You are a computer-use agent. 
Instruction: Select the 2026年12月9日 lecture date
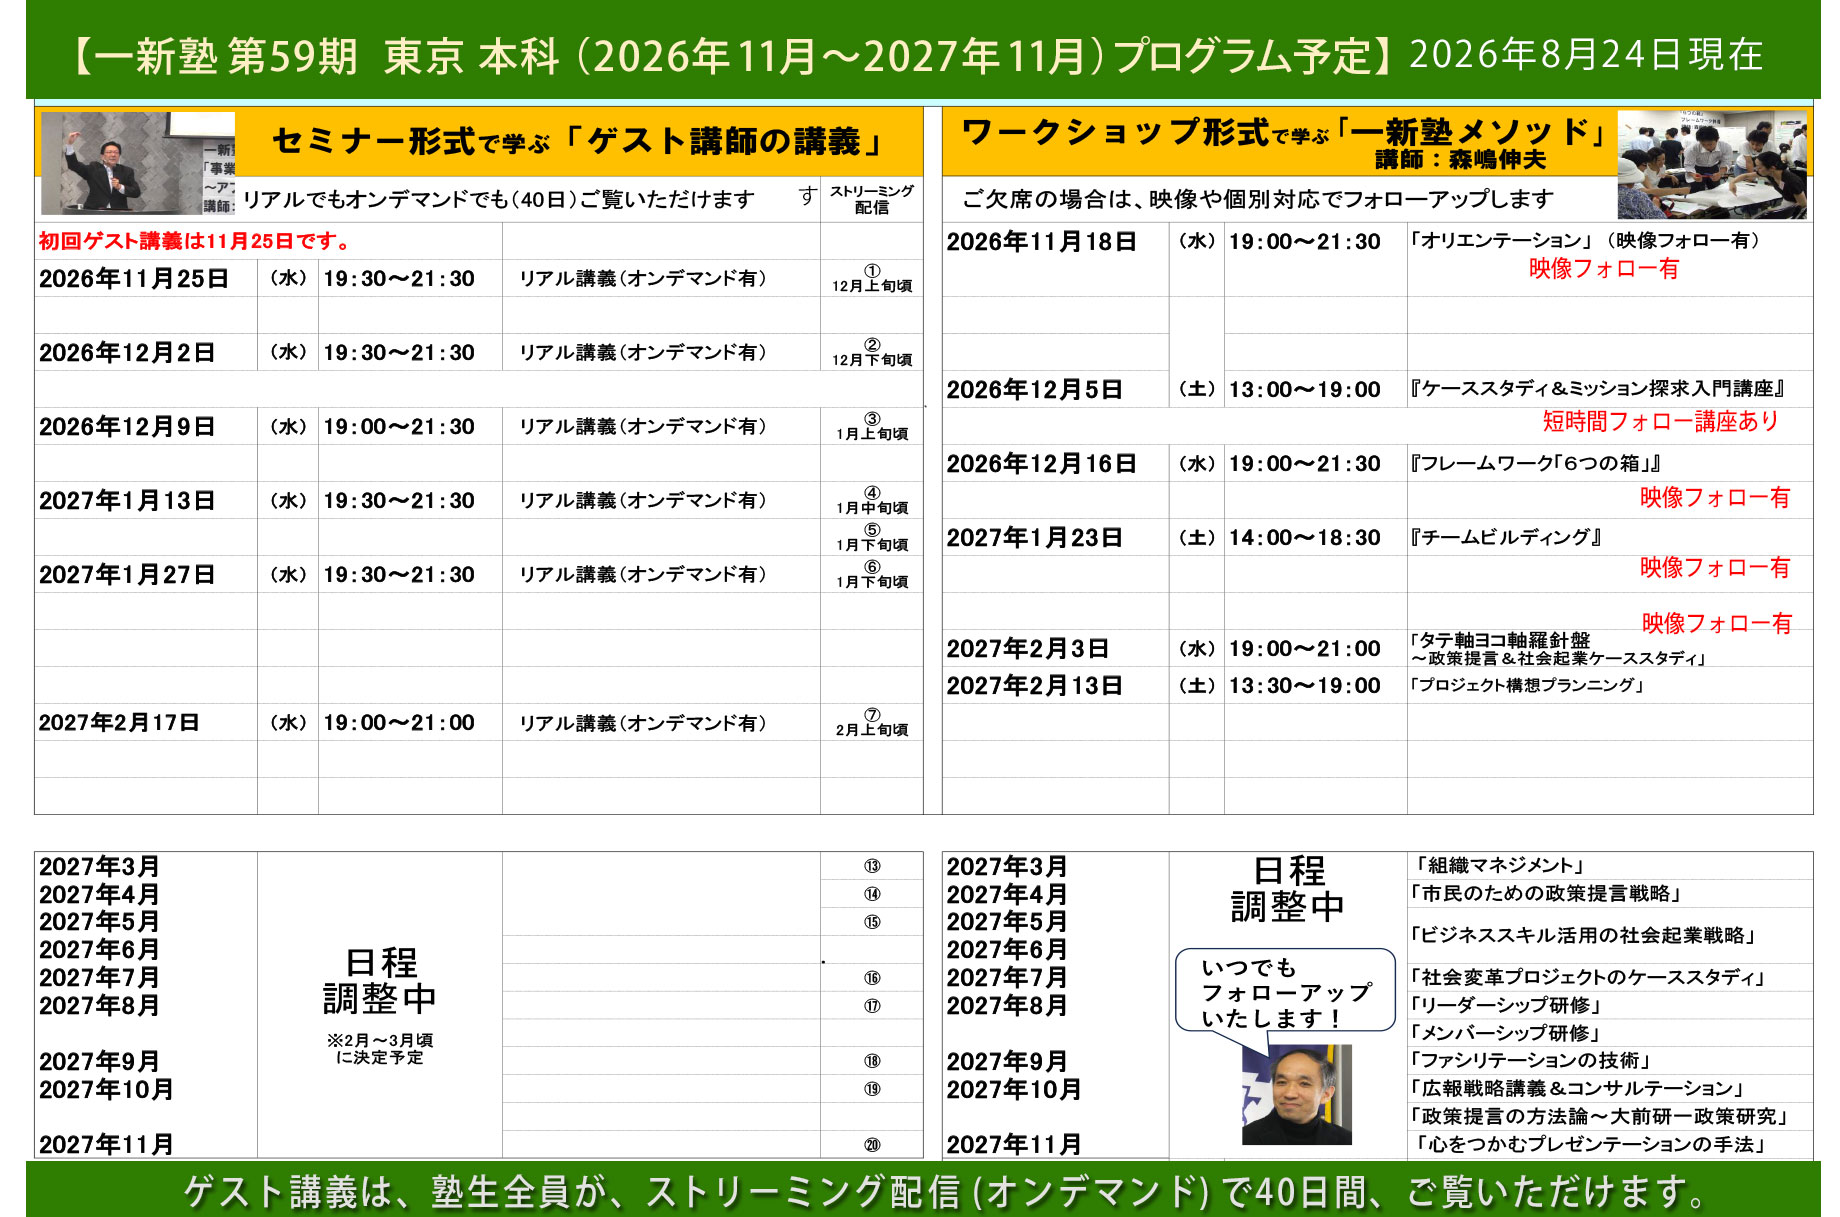(127, 427)
